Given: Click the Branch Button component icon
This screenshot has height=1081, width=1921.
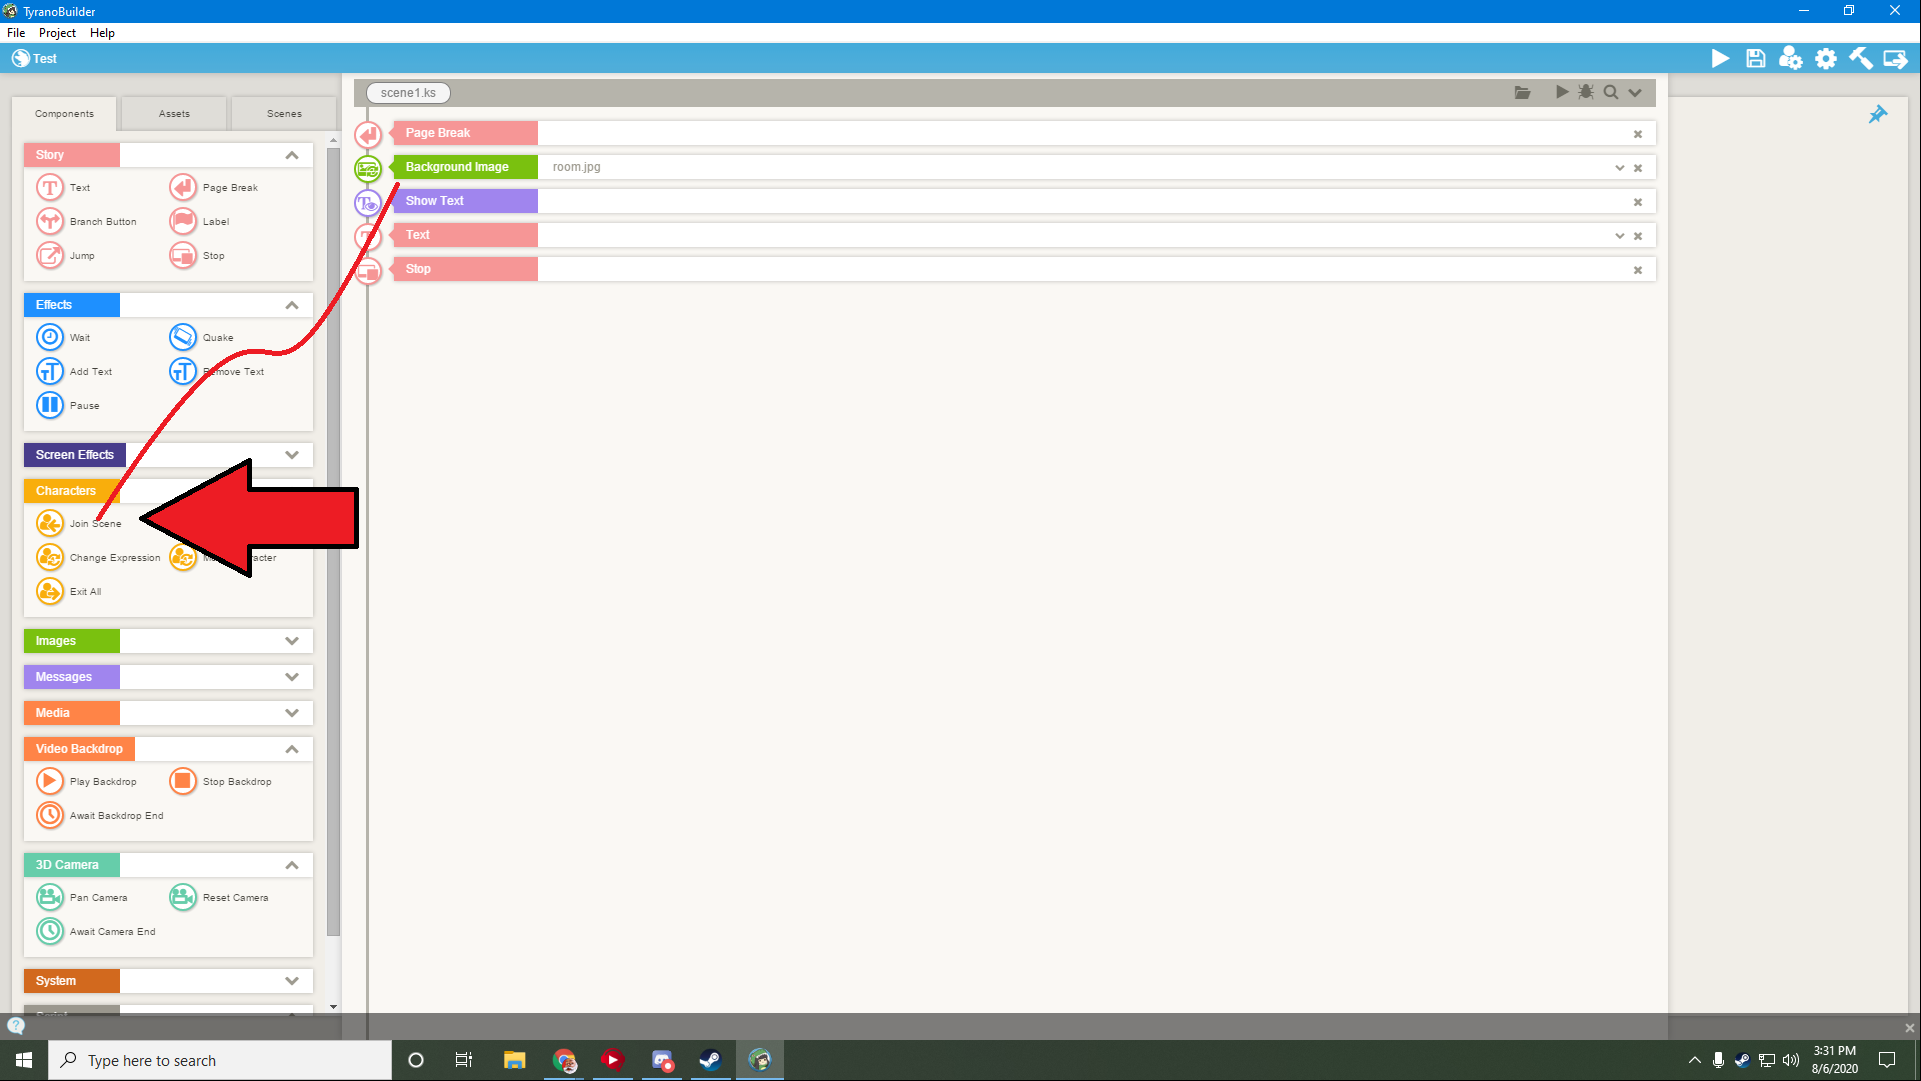Looking at the screenshot, I should coord(49,221).
